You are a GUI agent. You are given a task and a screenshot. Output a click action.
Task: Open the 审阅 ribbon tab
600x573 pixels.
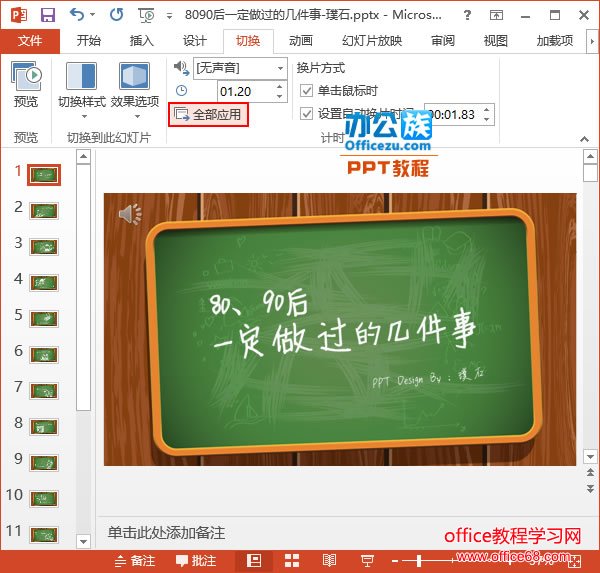click(443, 41)
